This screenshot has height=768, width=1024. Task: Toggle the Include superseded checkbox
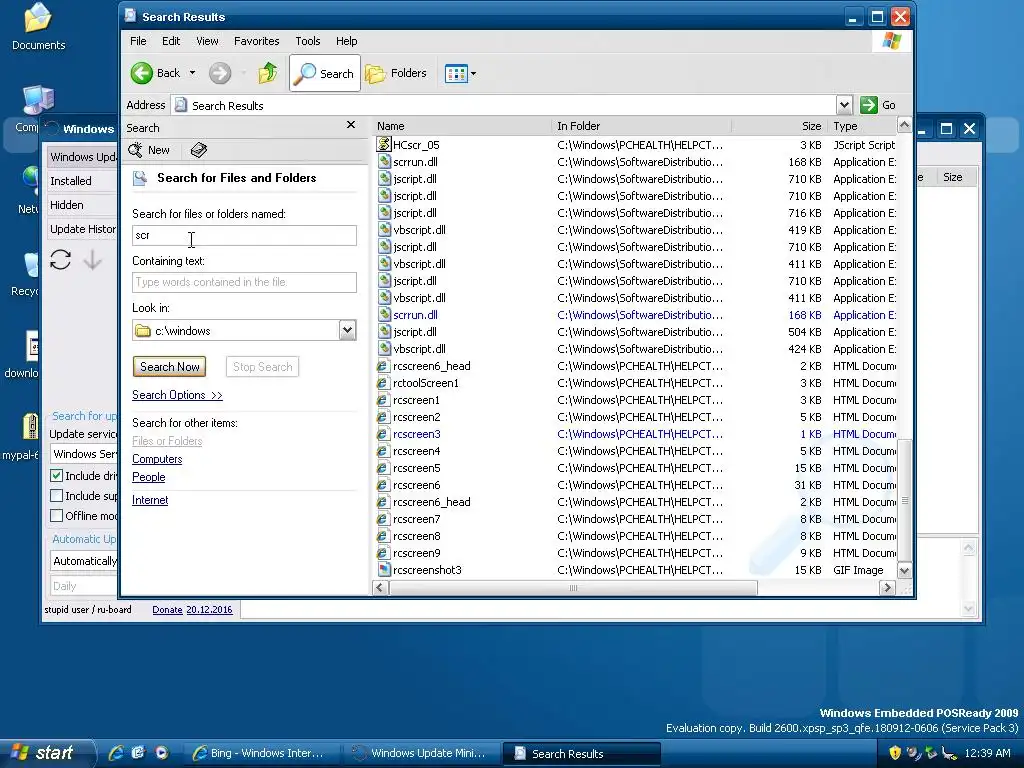click(x=57, y=496)
